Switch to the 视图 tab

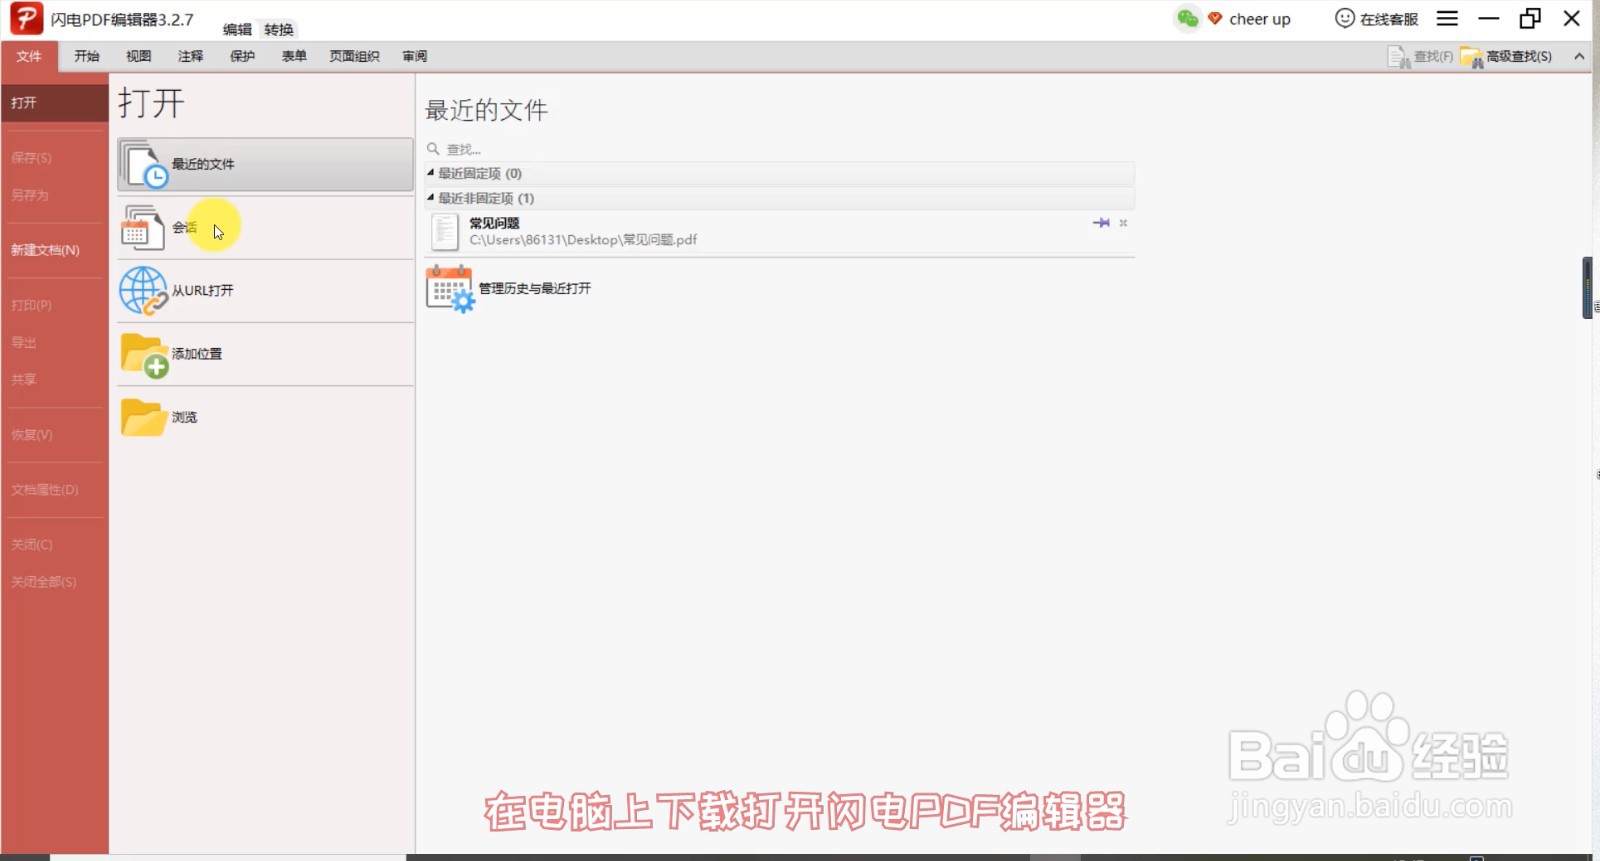(139, 56)
